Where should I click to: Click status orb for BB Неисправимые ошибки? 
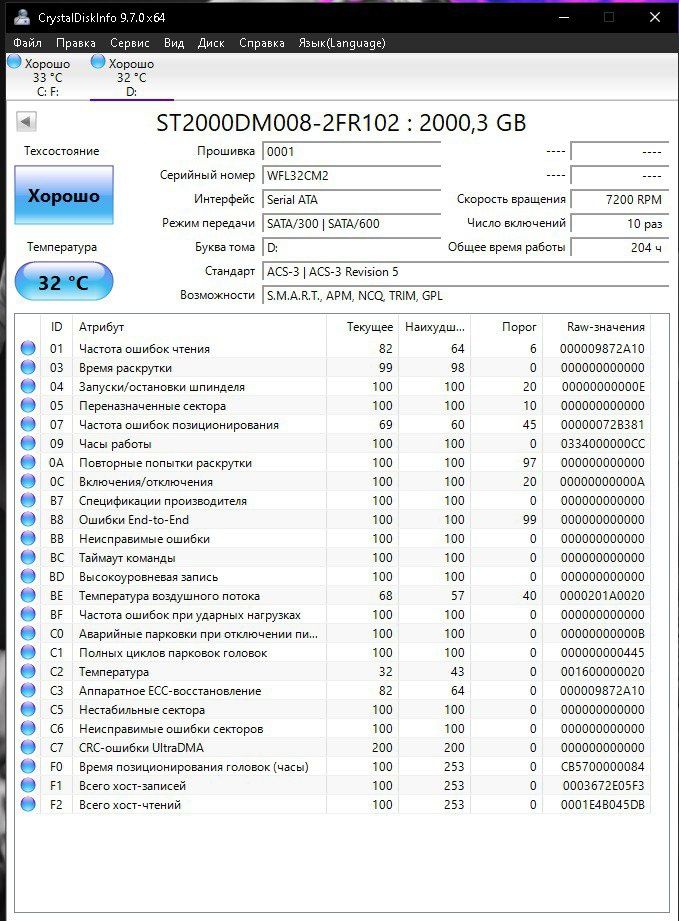28,538
